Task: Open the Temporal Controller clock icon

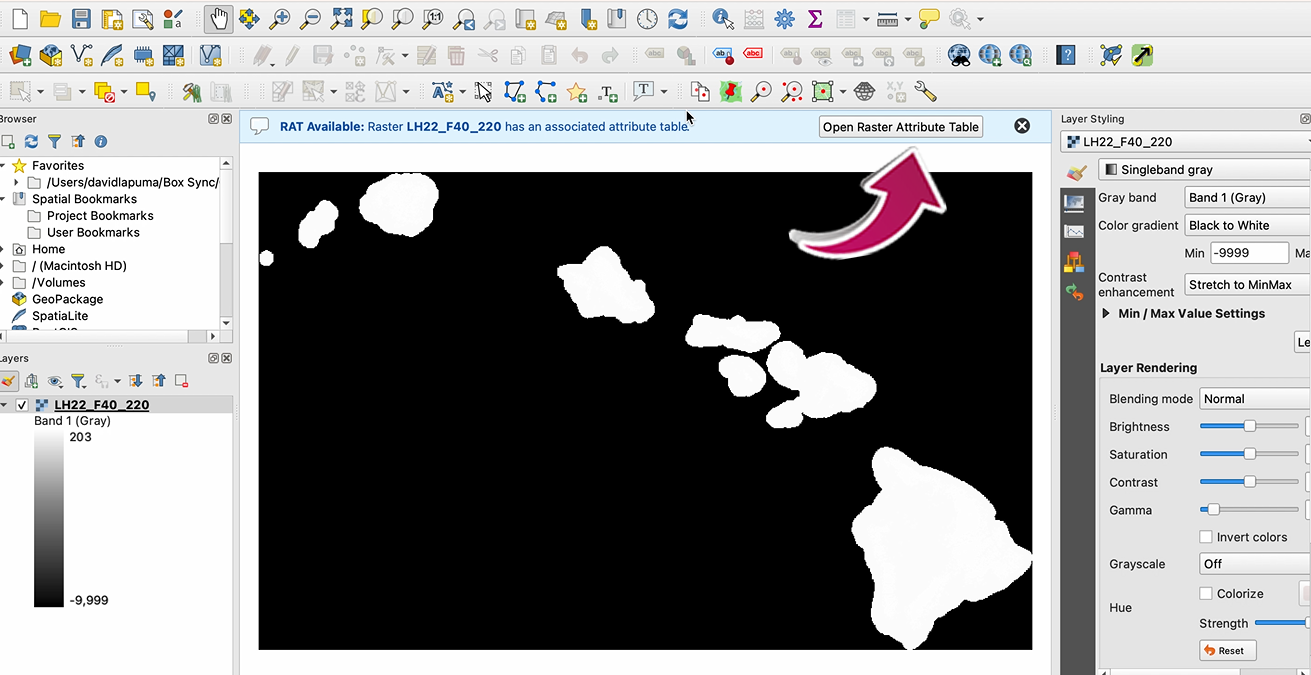Action: click(649, 18)
